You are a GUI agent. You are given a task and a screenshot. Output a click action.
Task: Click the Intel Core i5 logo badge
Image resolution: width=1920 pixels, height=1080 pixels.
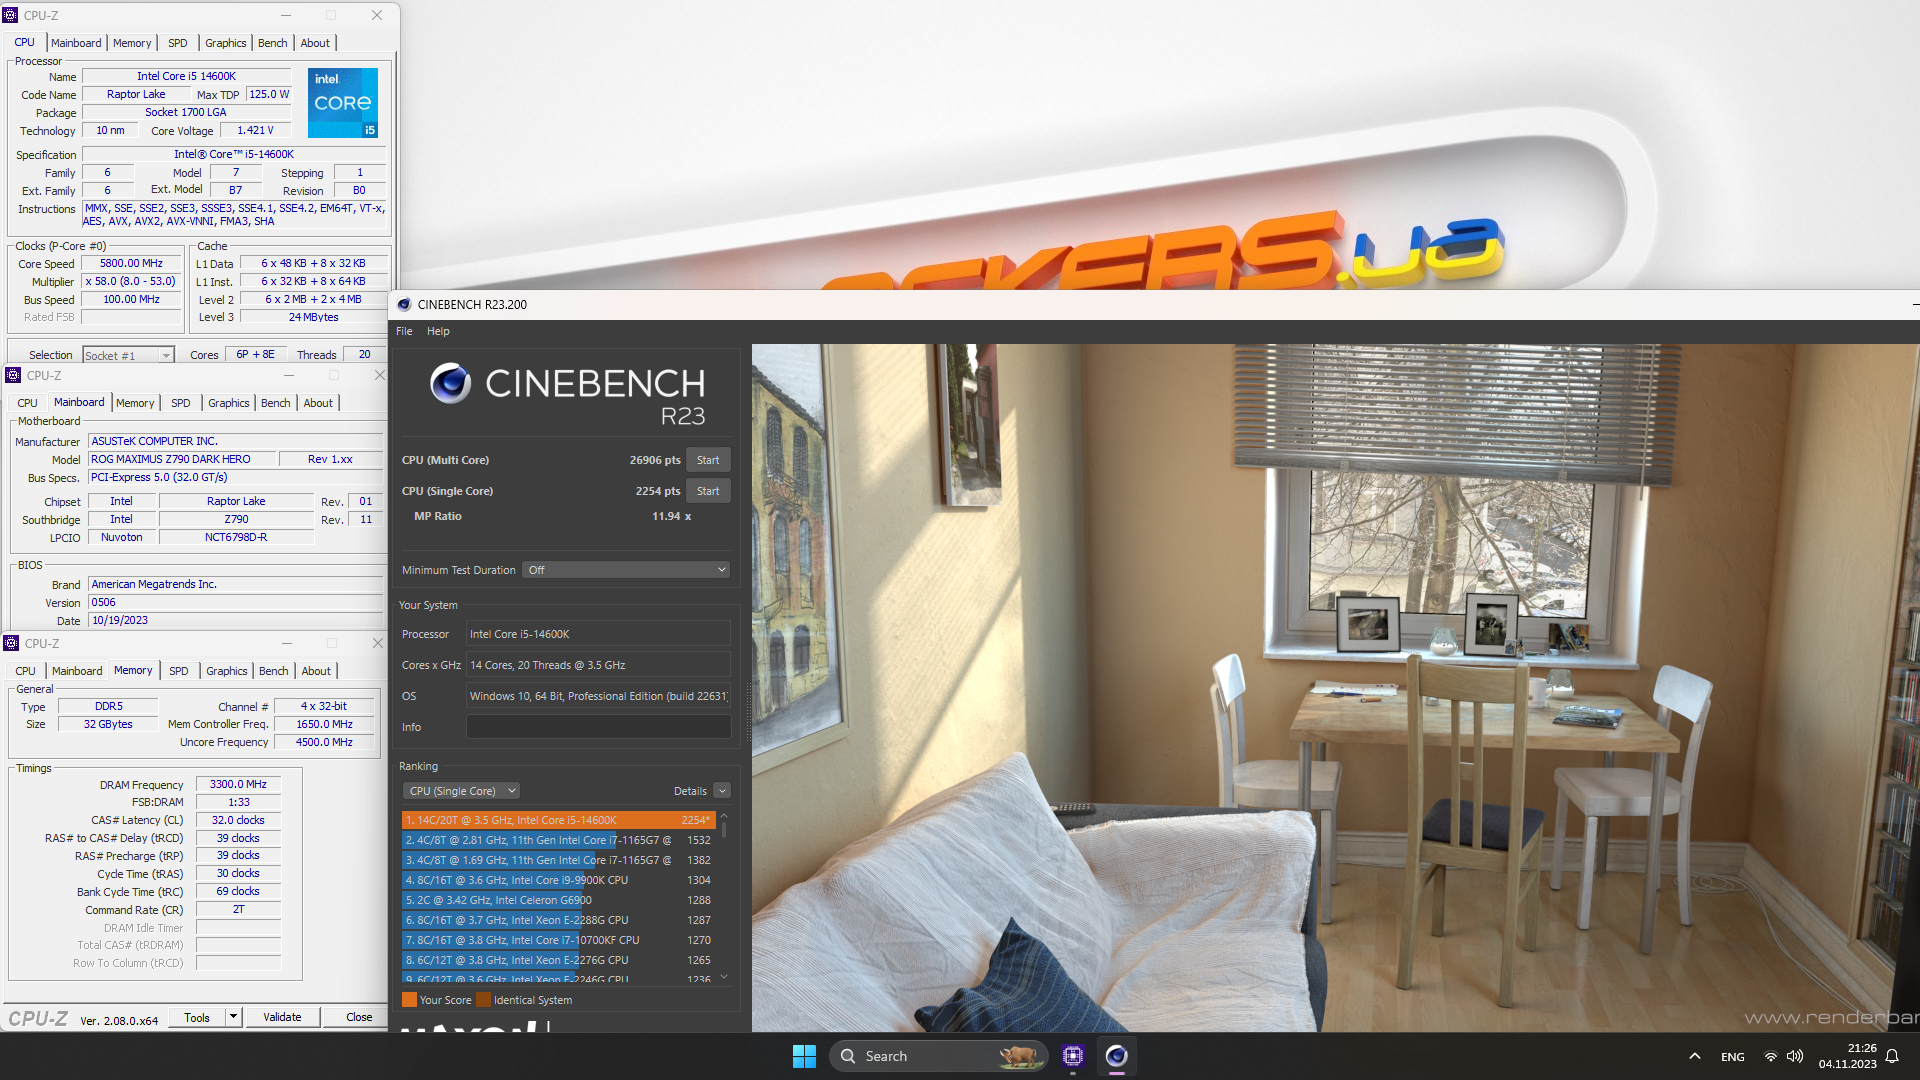click(342, 102)
